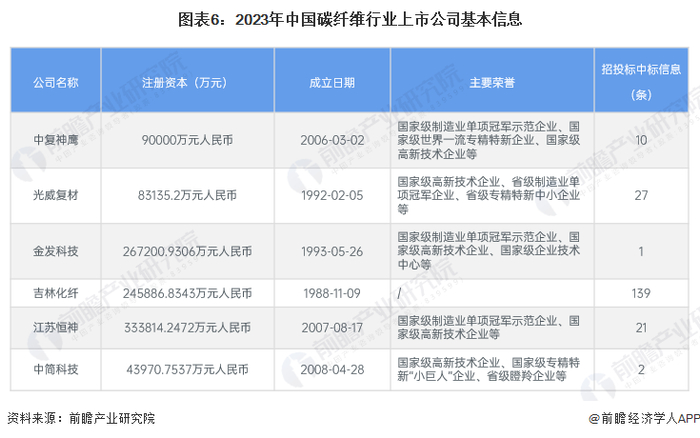This screenshot has height=438, width=700.
Task: Click the capital cell '83135.2万元人民币'
Action: (188, 196)
